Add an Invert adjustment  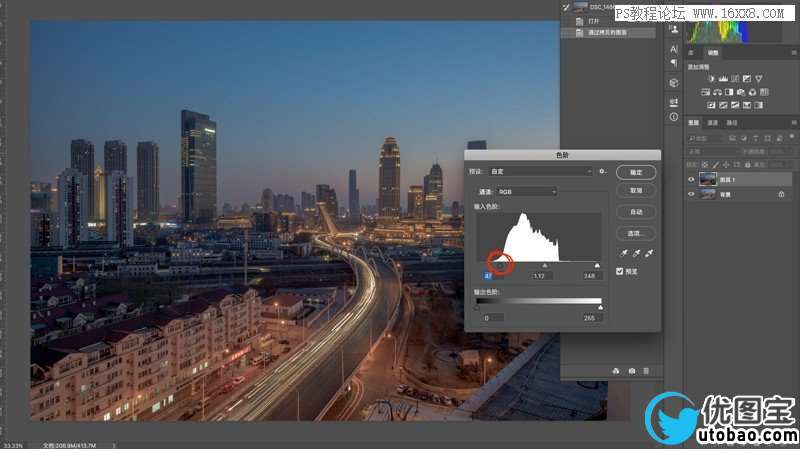pyautogui.click(x=711, y=105)
